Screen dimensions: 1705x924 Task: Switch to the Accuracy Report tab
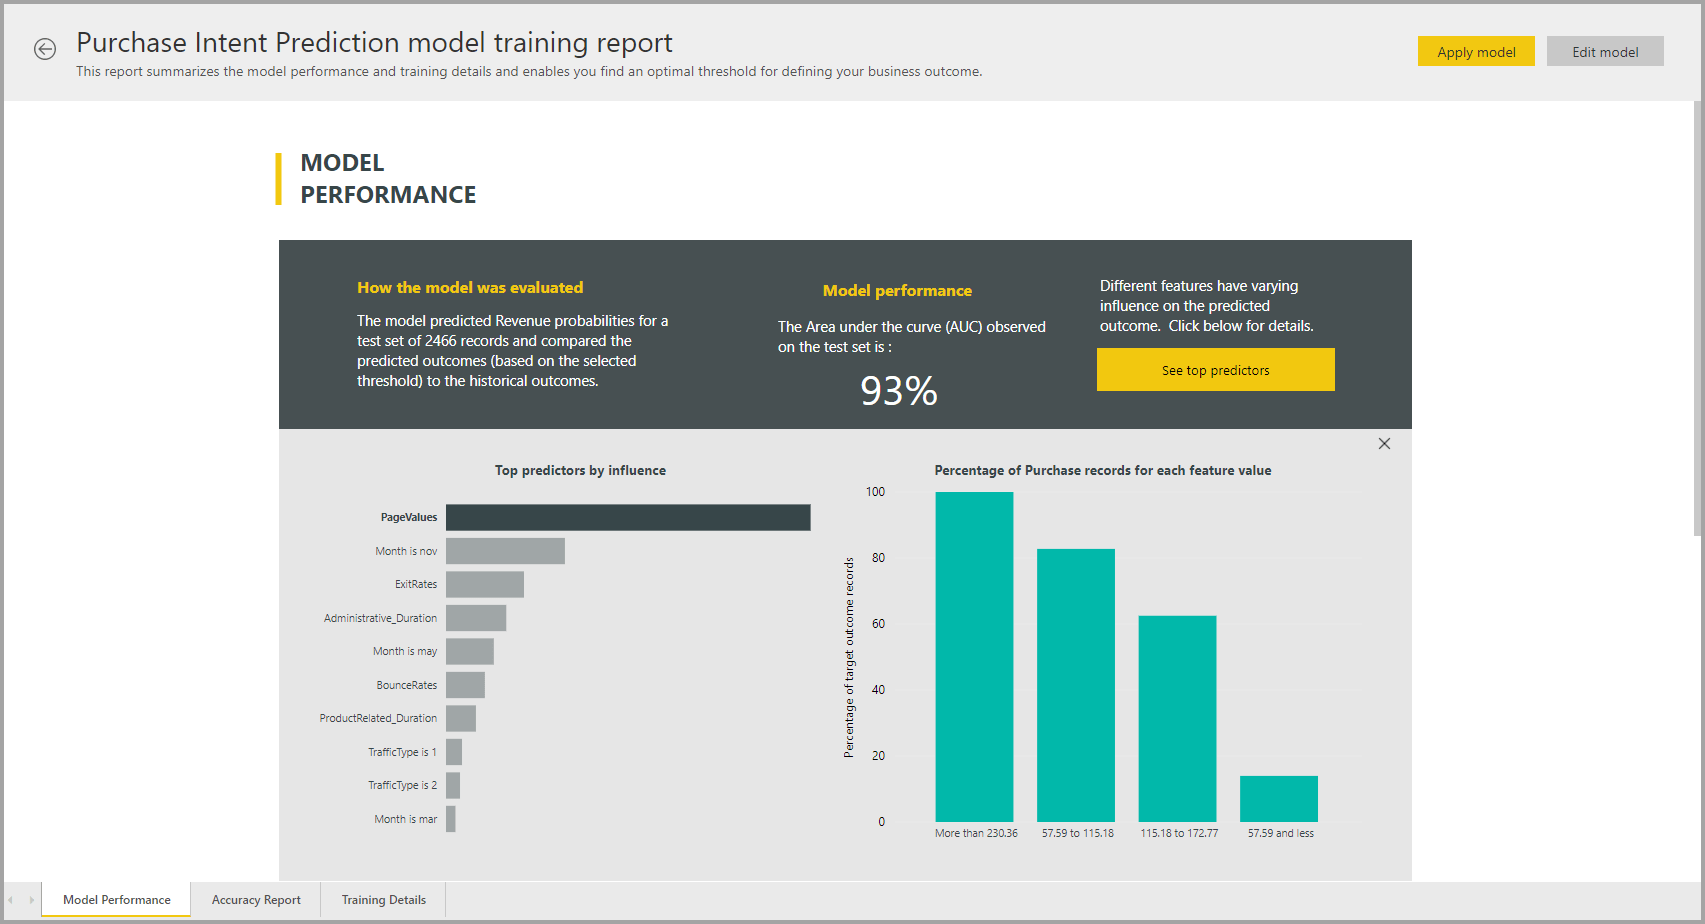click(x=255, y=899)
